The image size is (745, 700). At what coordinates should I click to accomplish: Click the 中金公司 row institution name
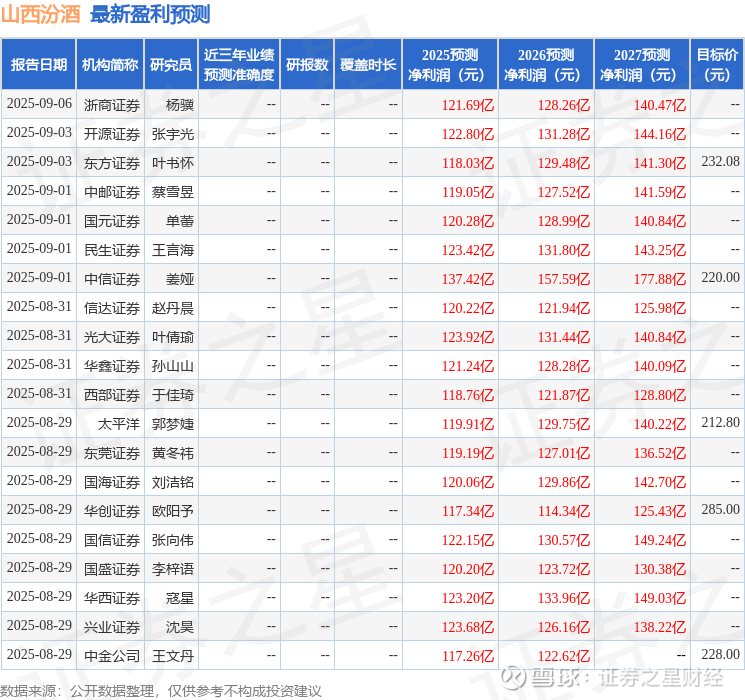click(112, 656)
